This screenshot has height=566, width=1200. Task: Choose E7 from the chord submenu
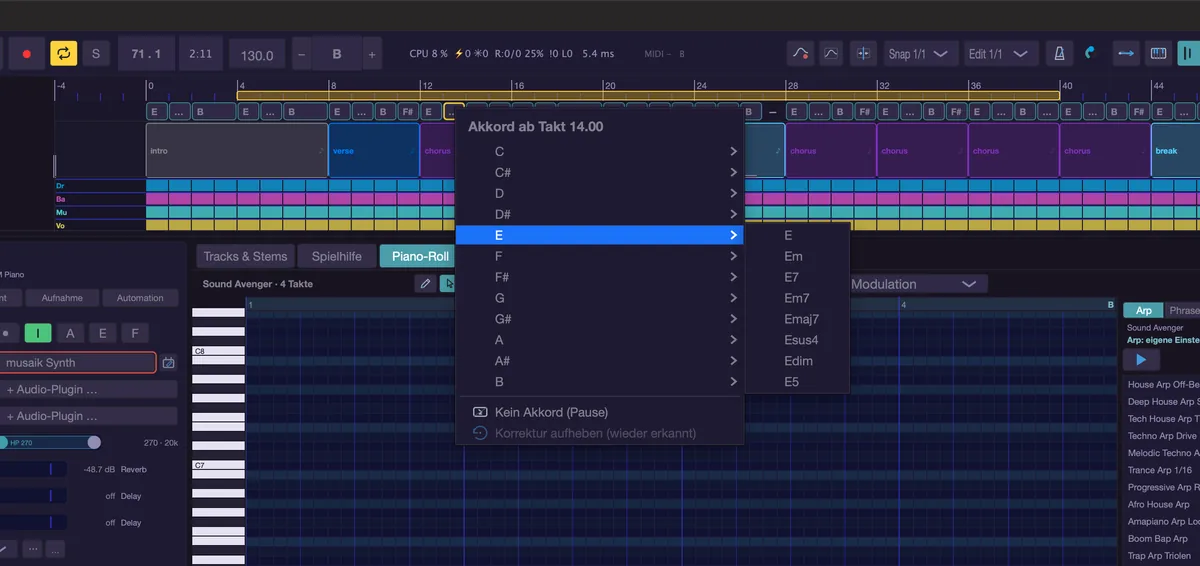[x=797, y=277]
